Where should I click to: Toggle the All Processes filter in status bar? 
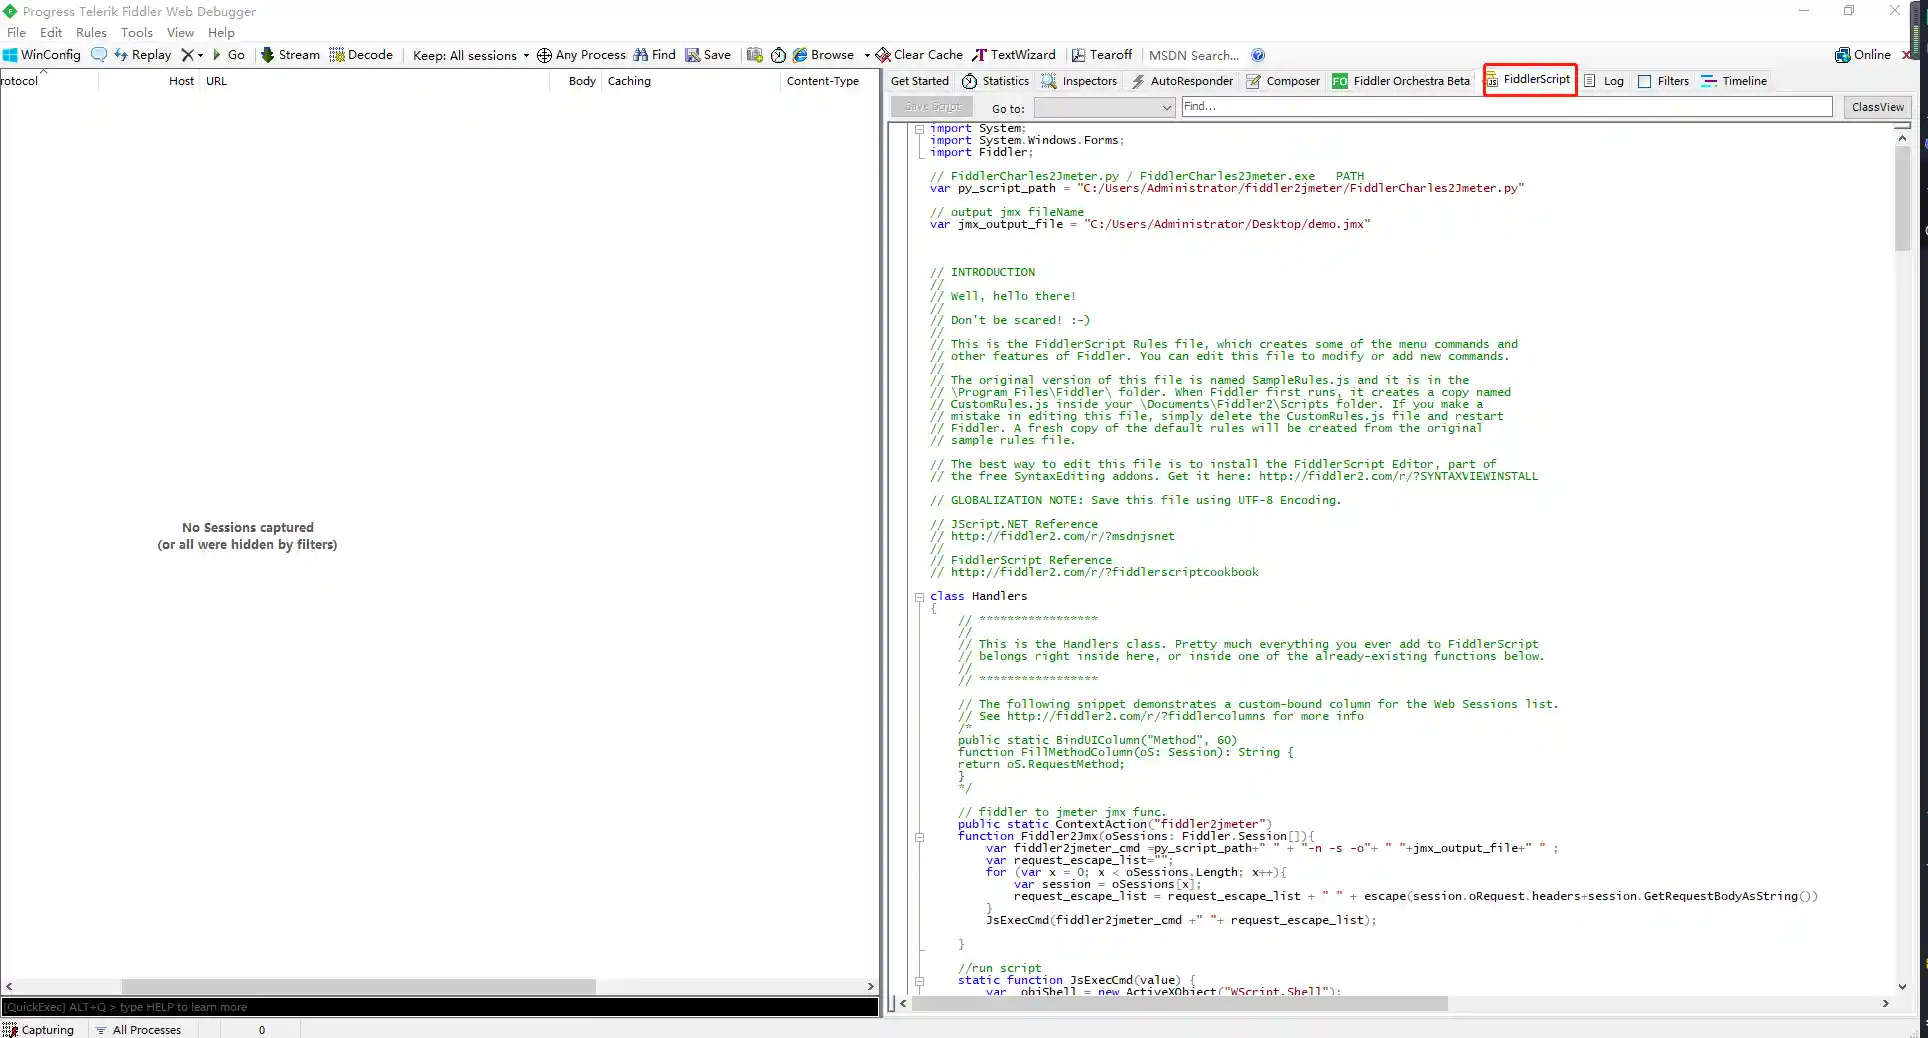138,1029
